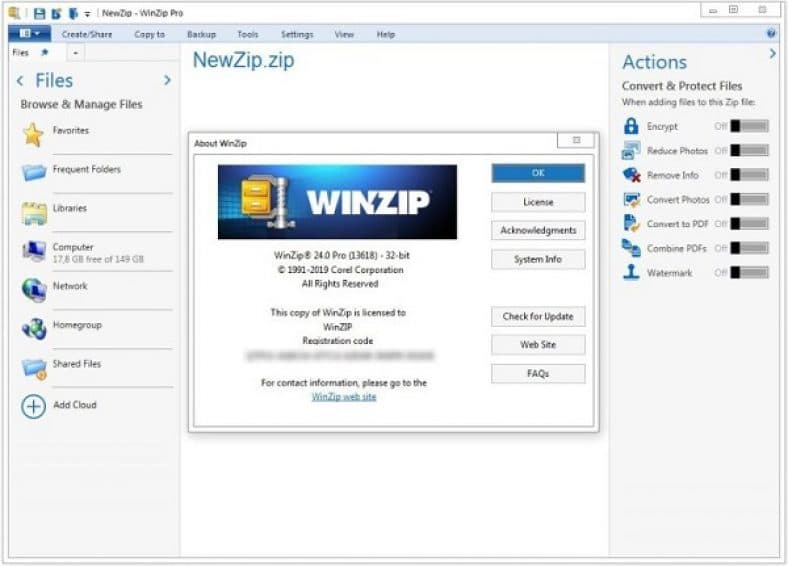Open the License button in About dialog

click(538, 202)
